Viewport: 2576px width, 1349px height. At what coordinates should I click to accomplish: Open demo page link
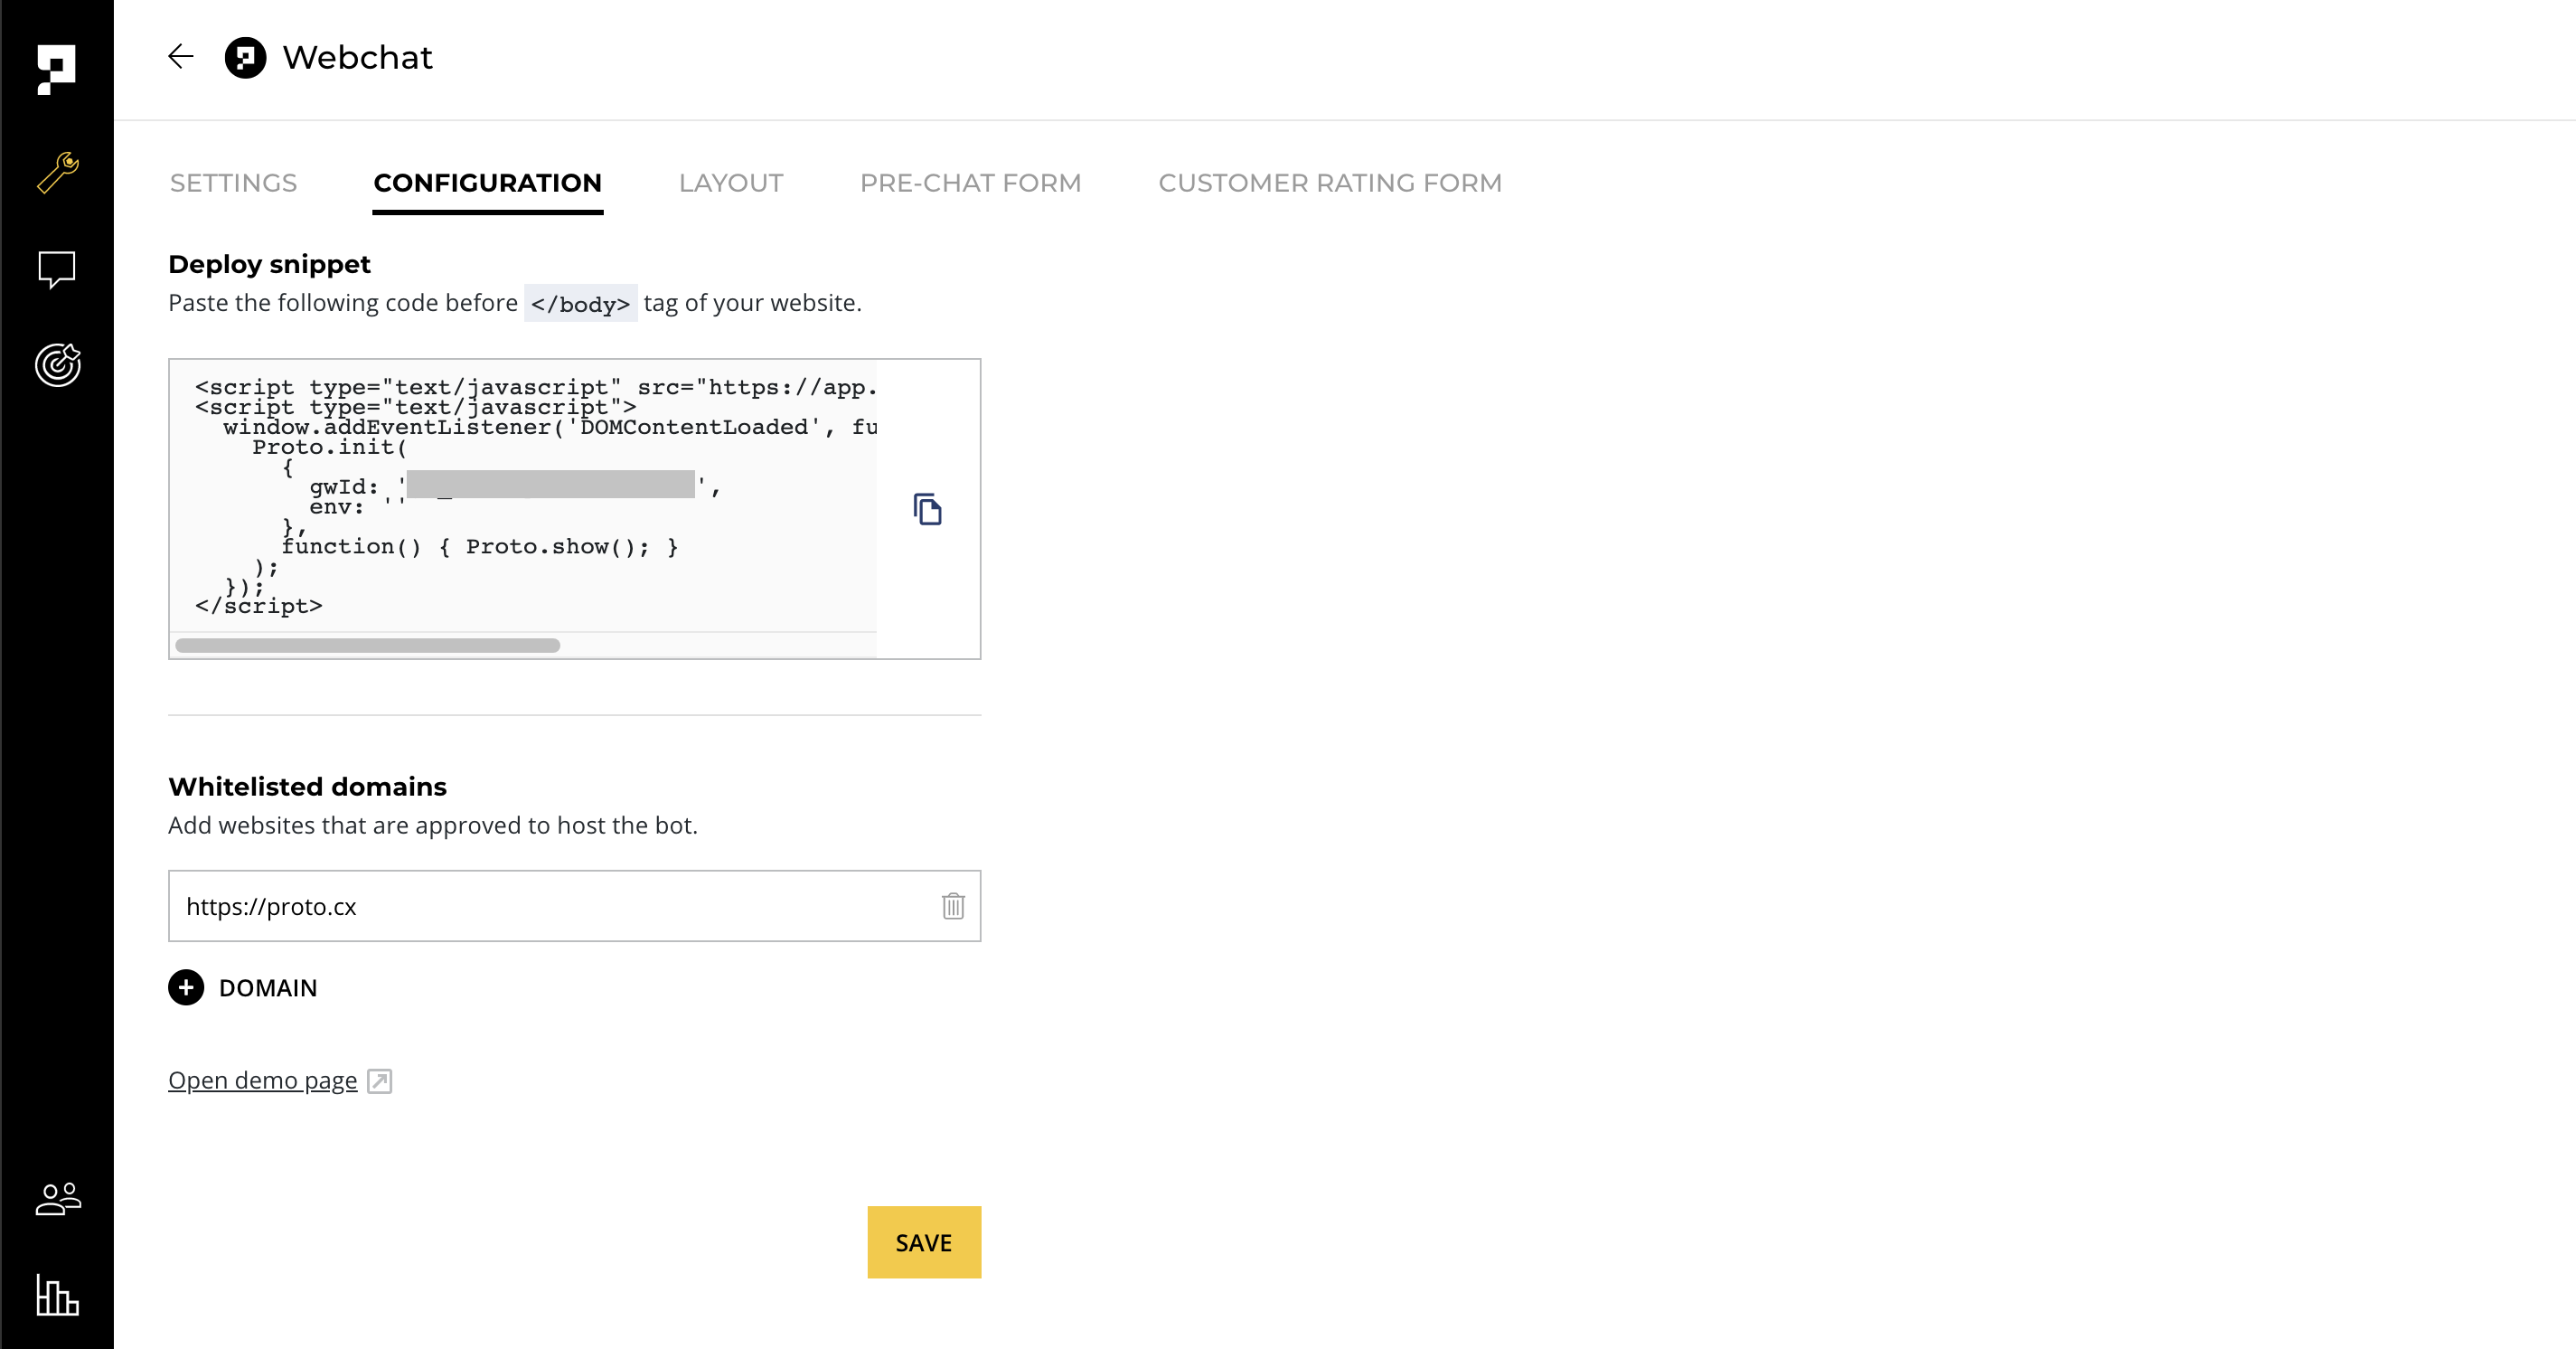click(263, 1081)
